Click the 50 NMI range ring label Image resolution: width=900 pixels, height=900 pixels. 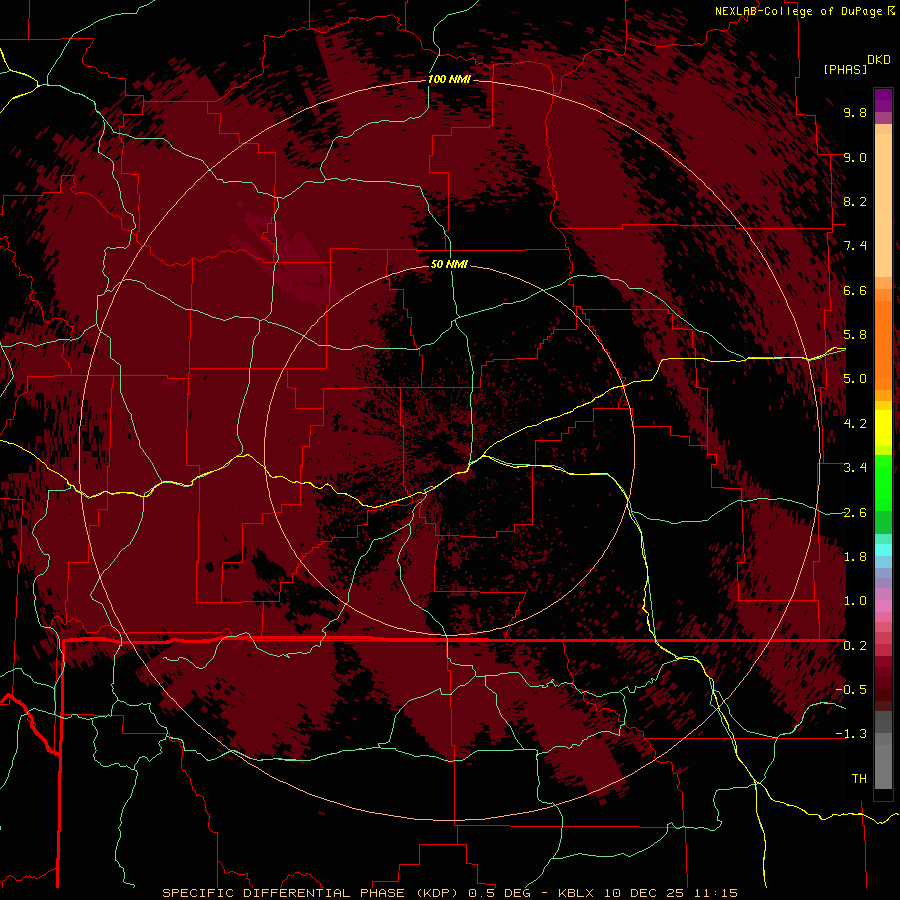449,264
